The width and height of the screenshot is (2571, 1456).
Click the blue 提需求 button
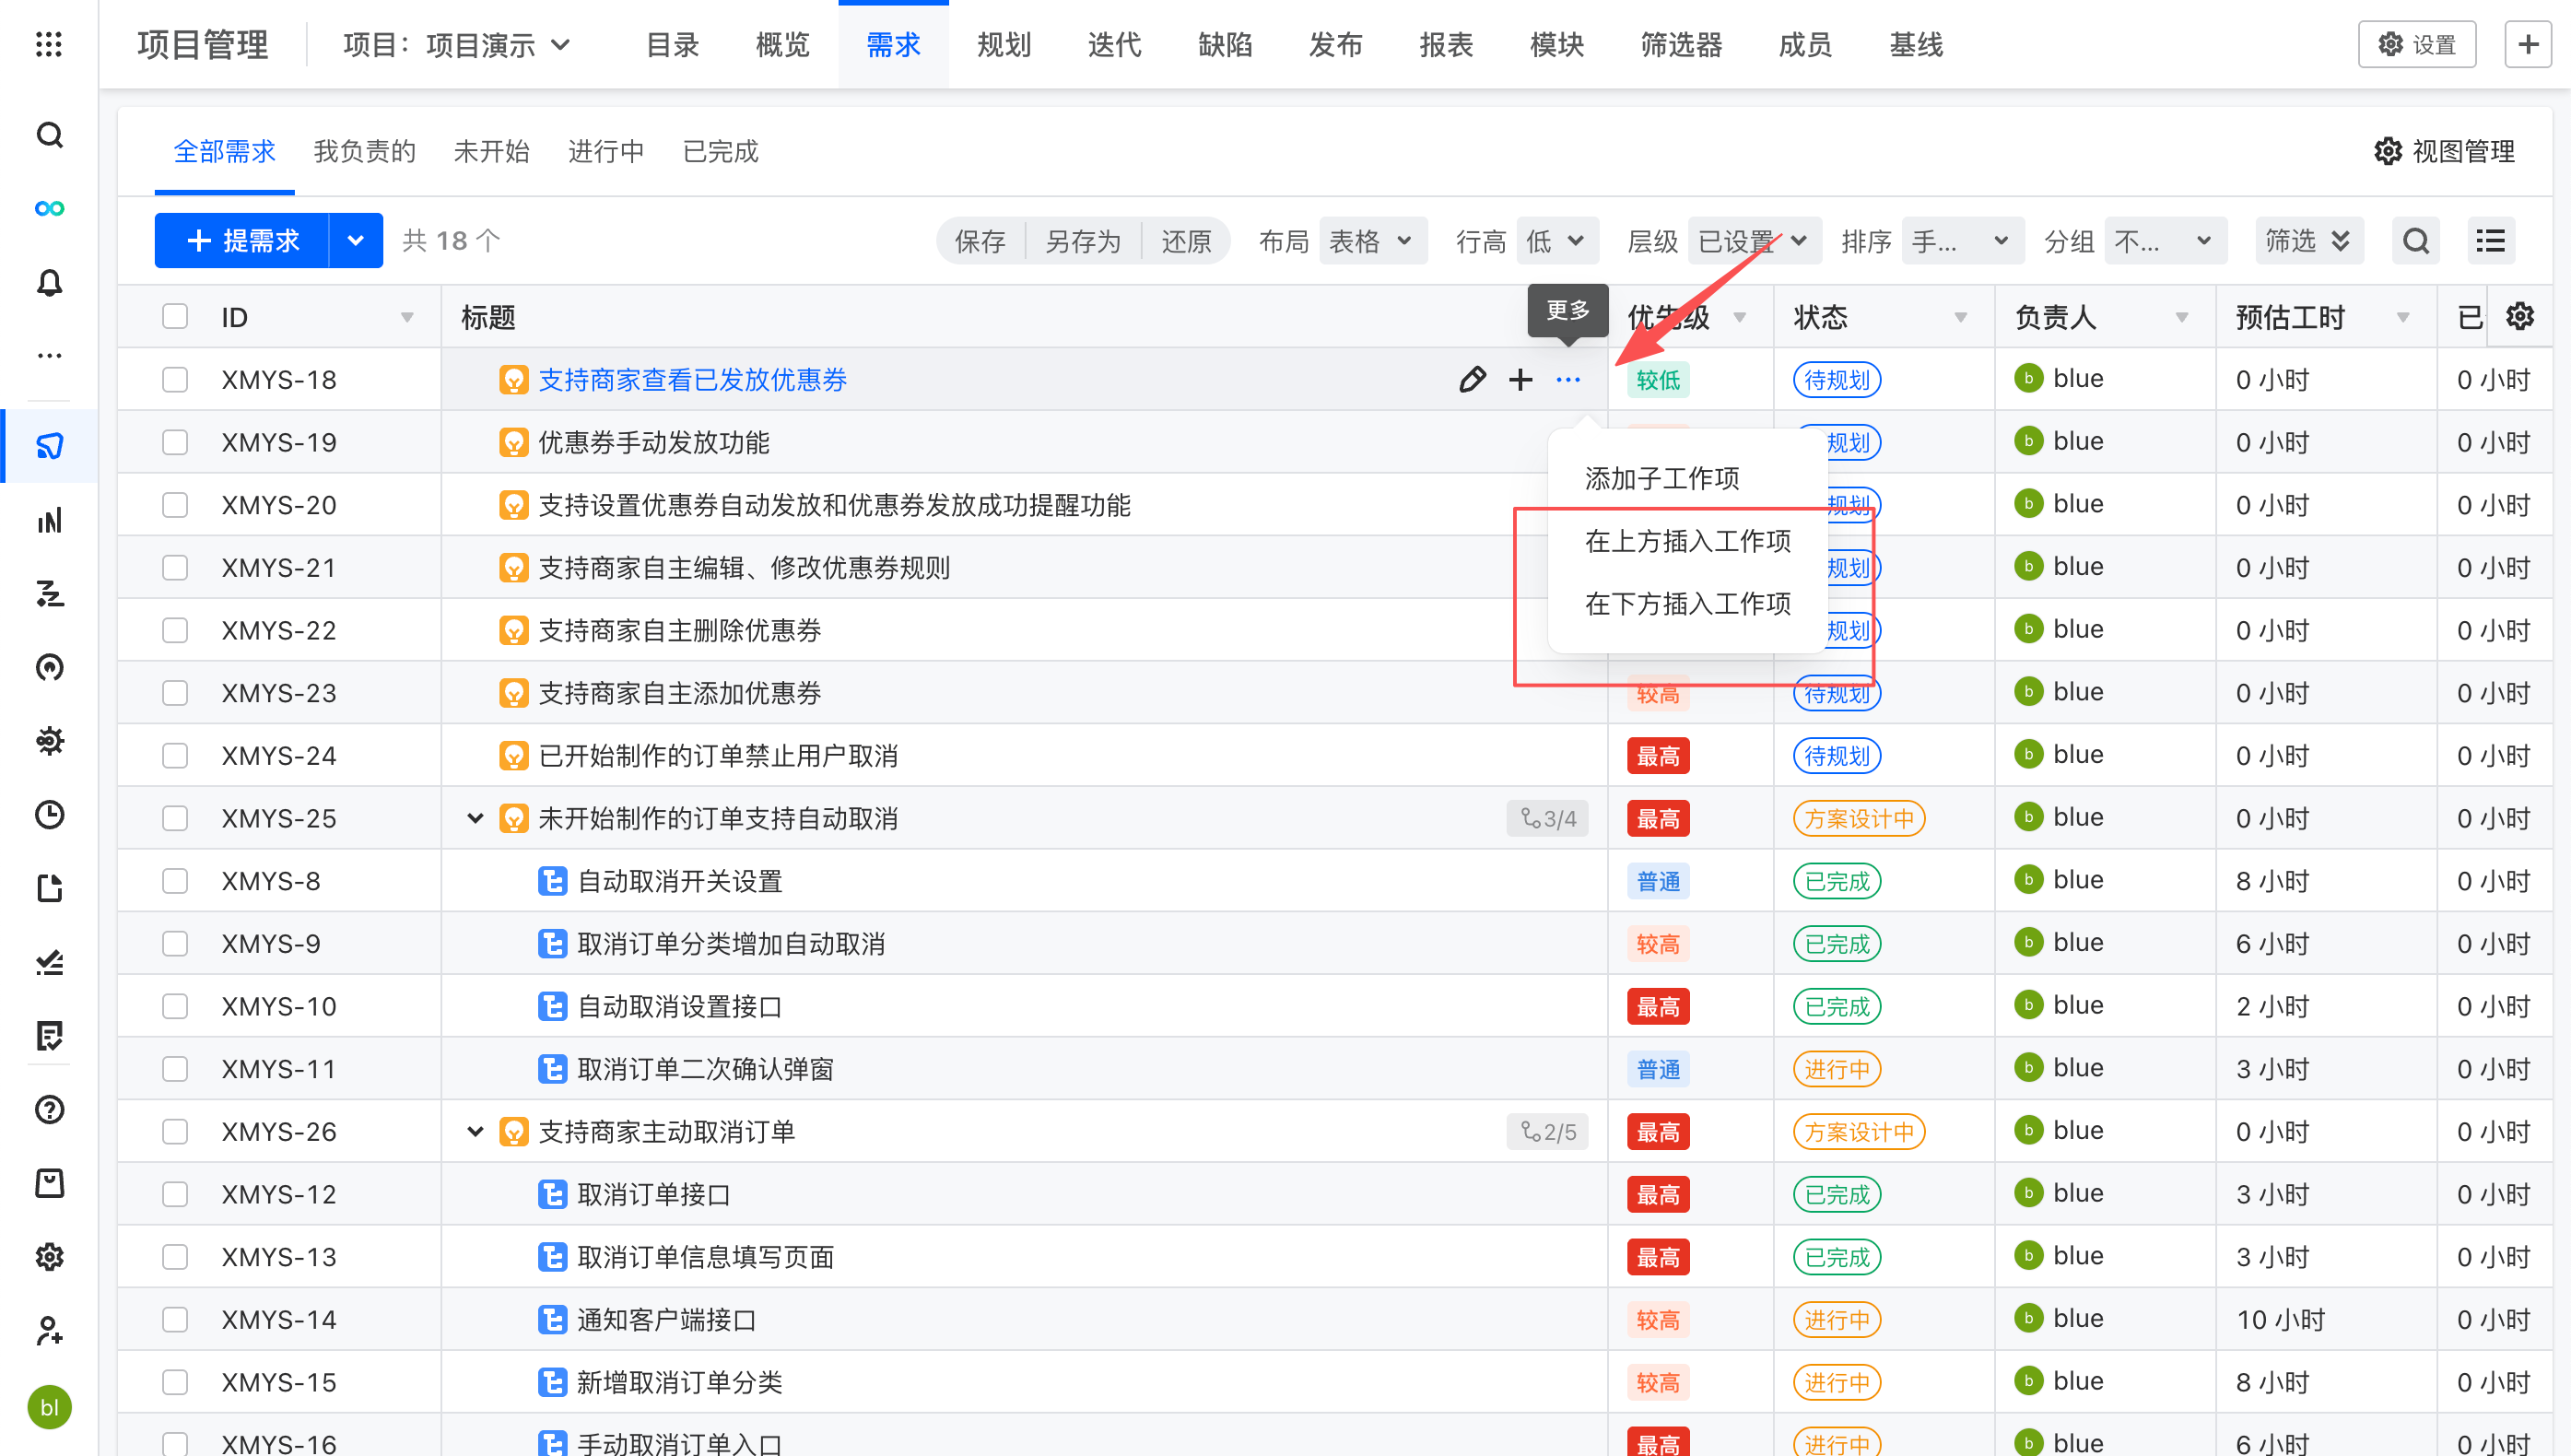point(242,240)
